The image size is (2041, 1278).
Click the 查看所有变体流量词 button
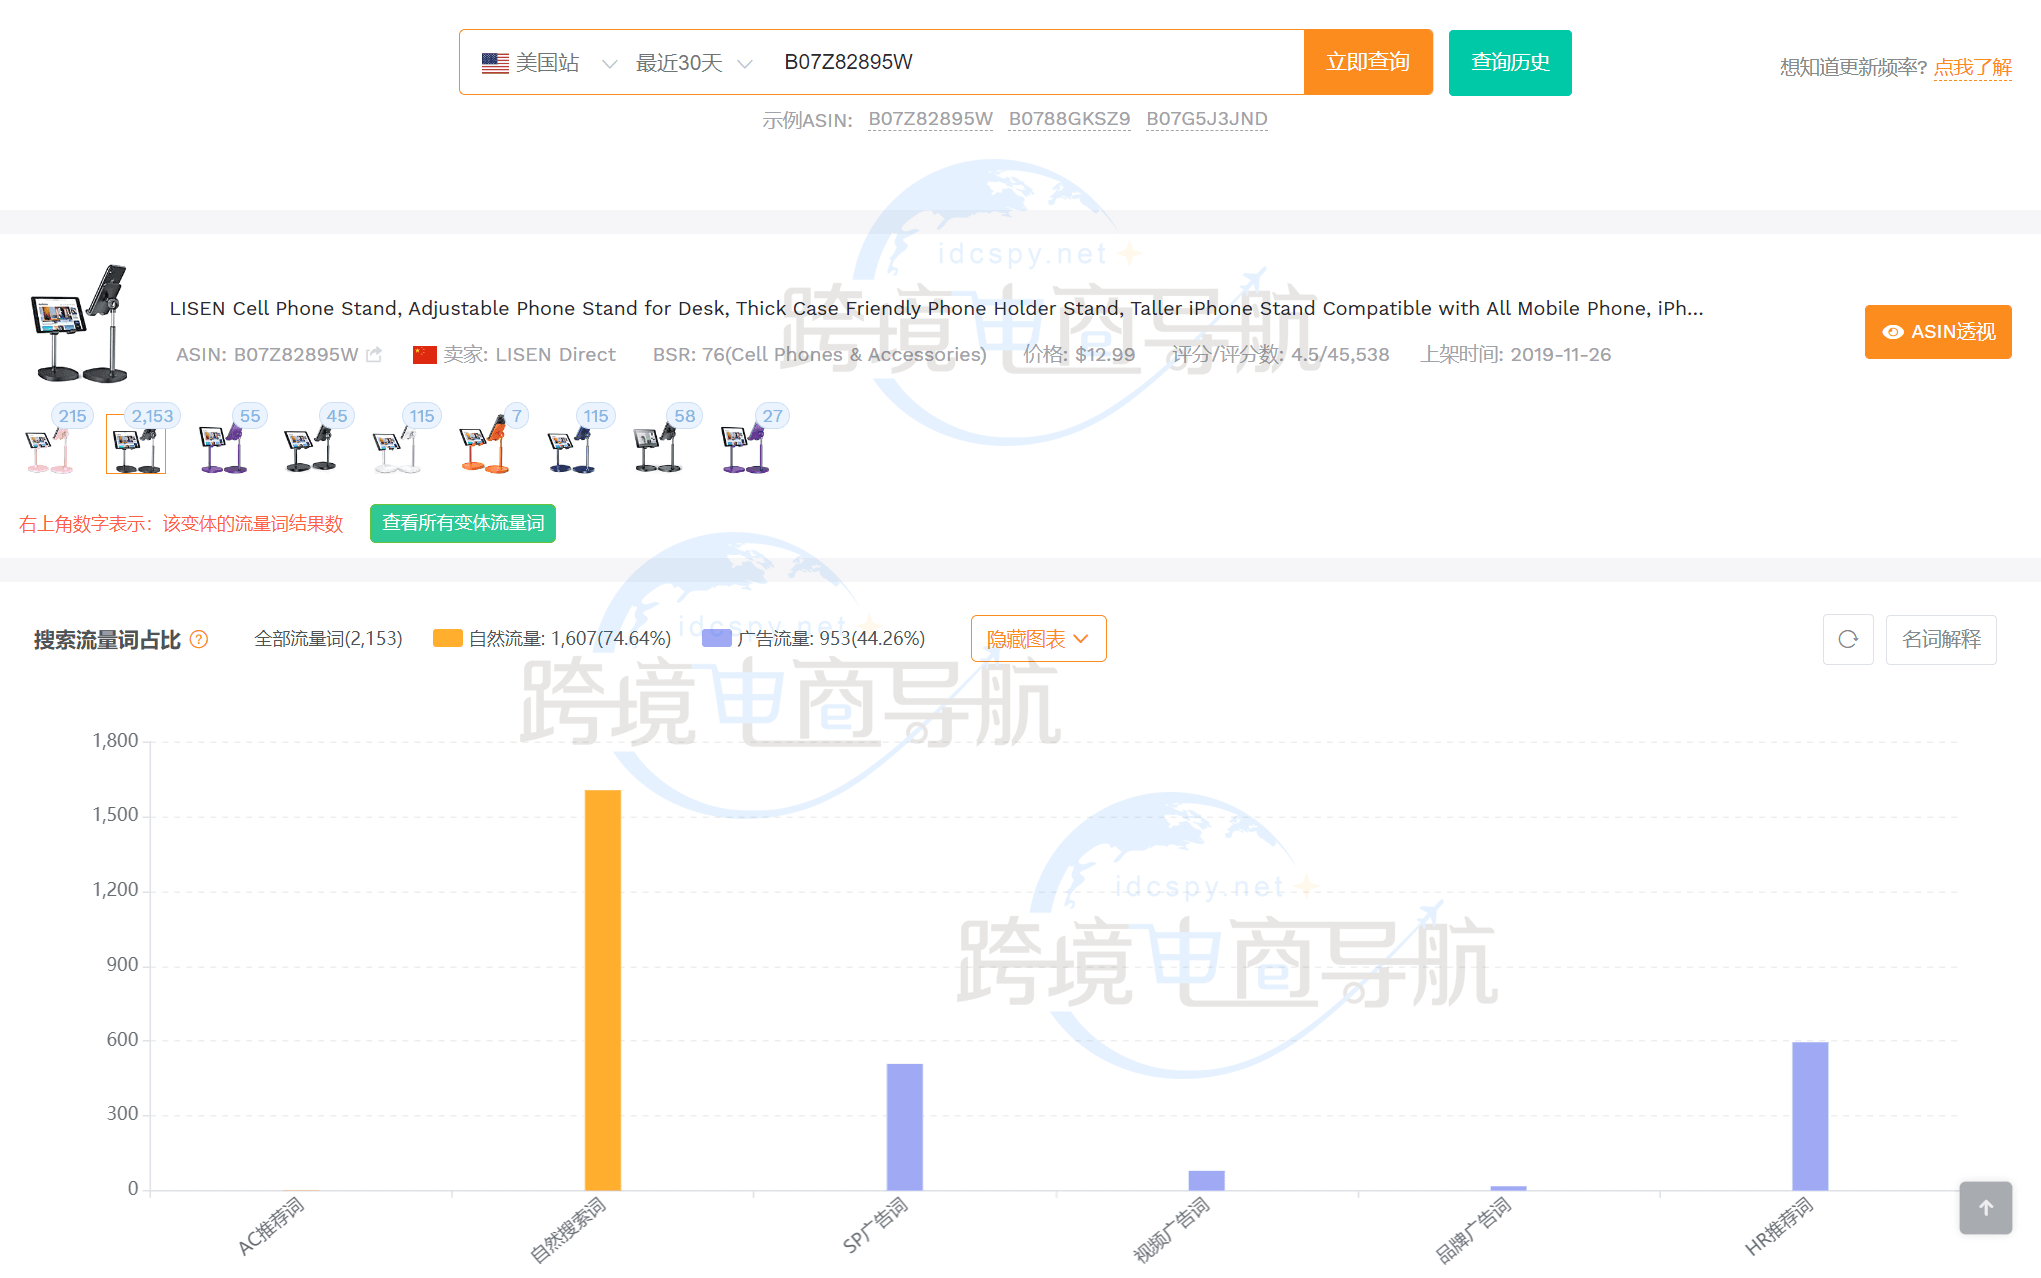pos(462,524)
